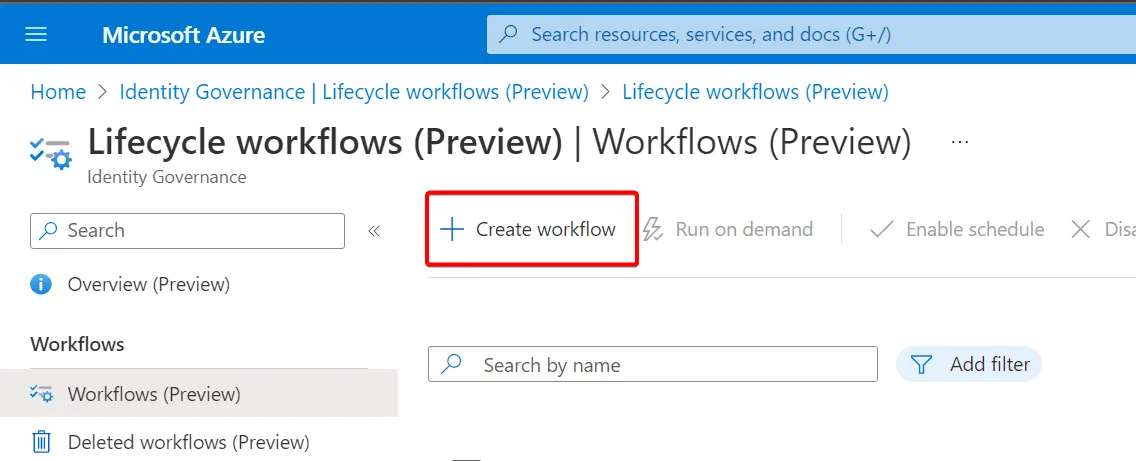The image size is (1136, 461).
Task: Click the Microsoft Azure home title
Action: tap(183, 35)
